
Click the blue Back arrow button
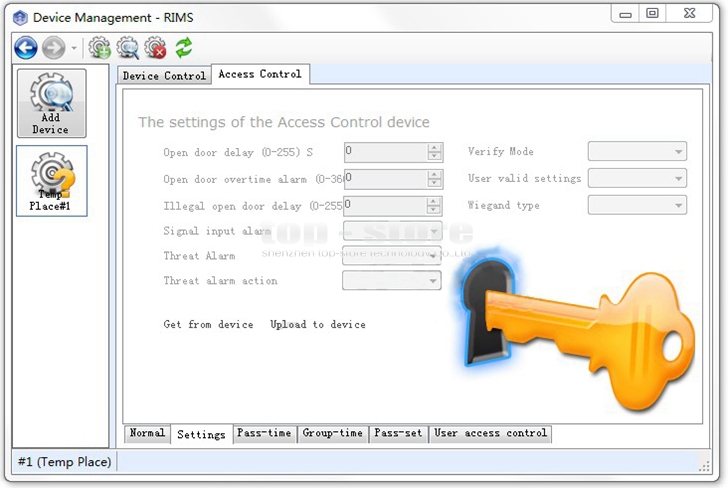point(26,47)
